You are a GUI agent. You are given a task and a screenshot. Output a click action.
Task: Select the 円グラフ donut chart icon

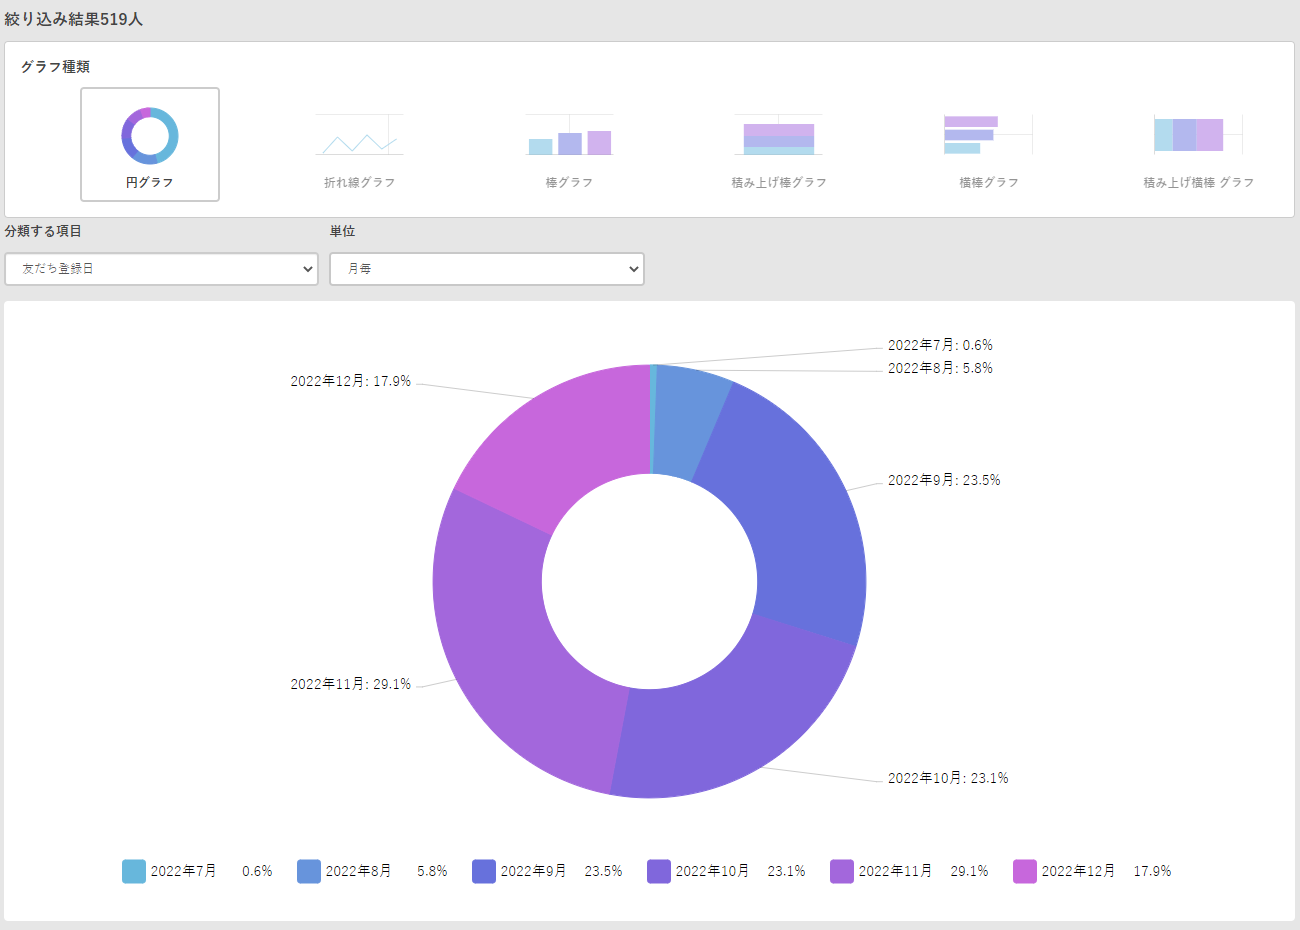point(150,136)
